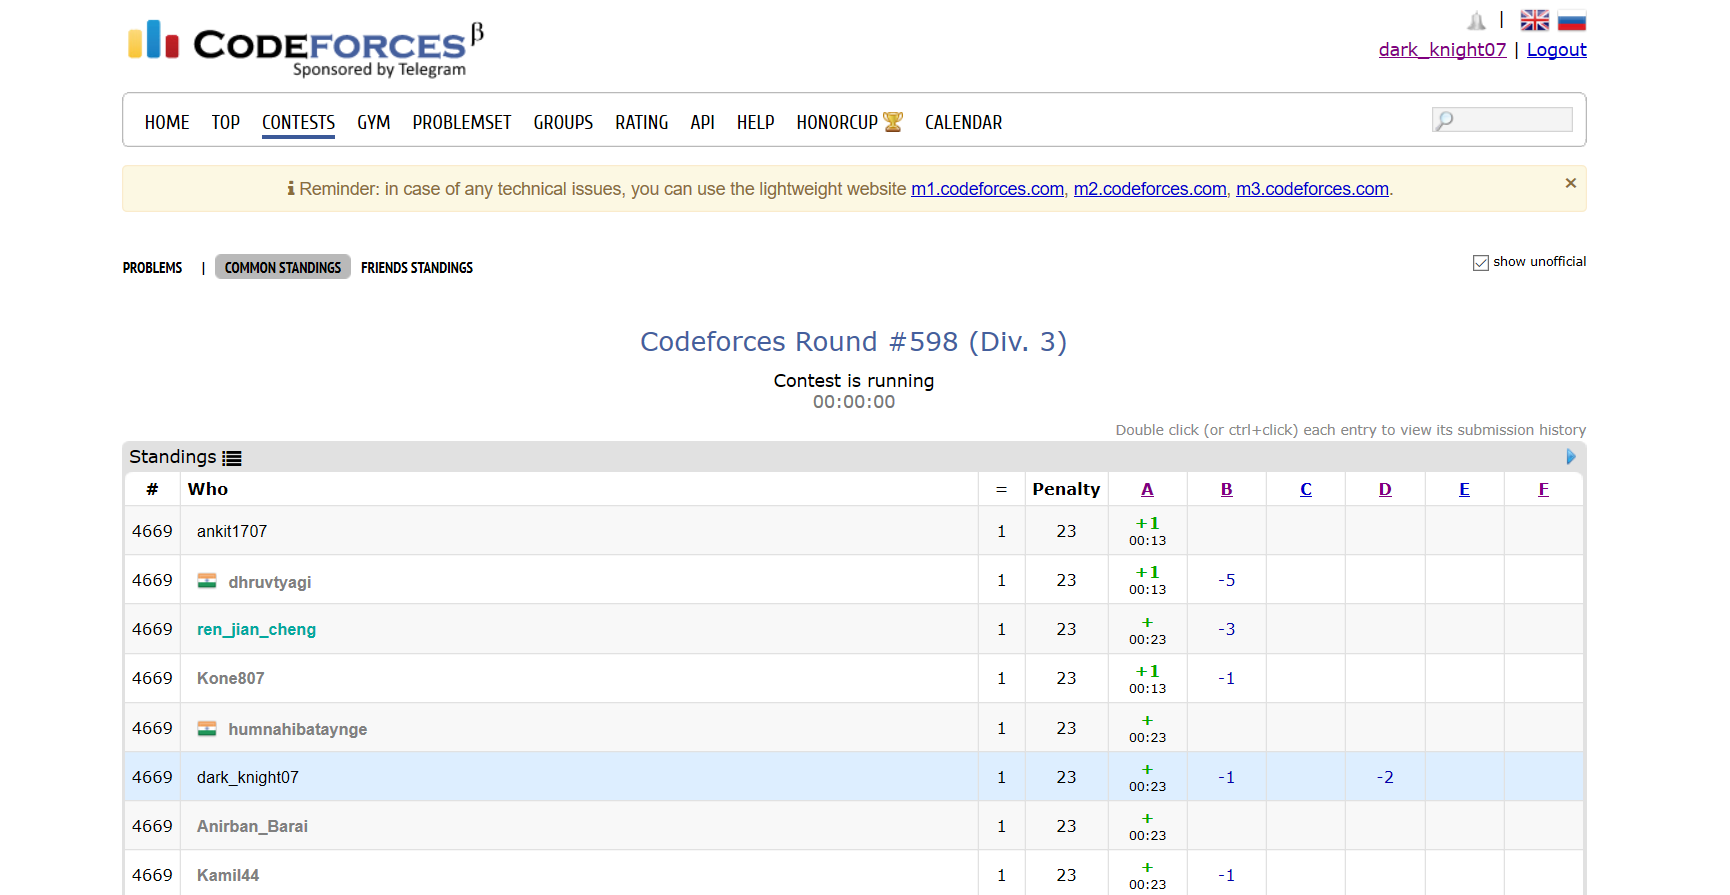
Task: Click India flag beside dhruvtyagi
Action: [x=207, y=581]
